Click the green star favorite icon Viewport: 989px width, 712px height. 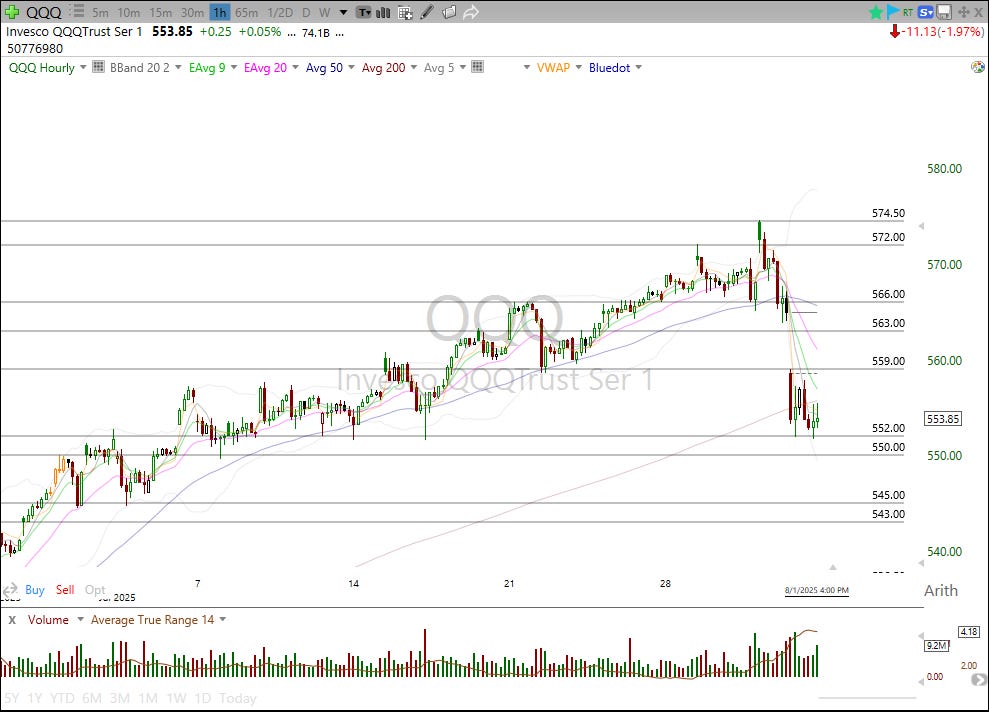875,12
